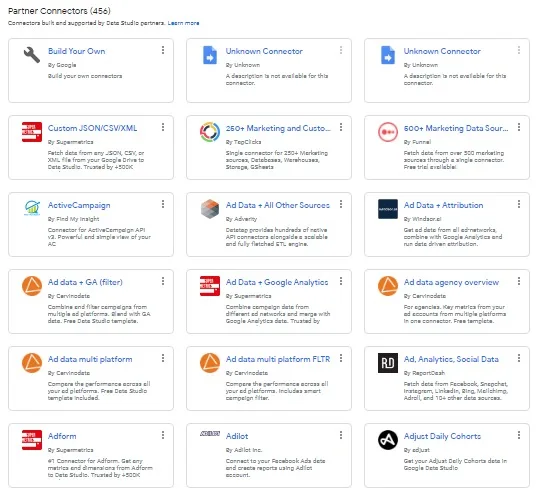Click the Custom JSON/CSV/XML Supermetrics icon
The image size is (537, 496).
32,132
